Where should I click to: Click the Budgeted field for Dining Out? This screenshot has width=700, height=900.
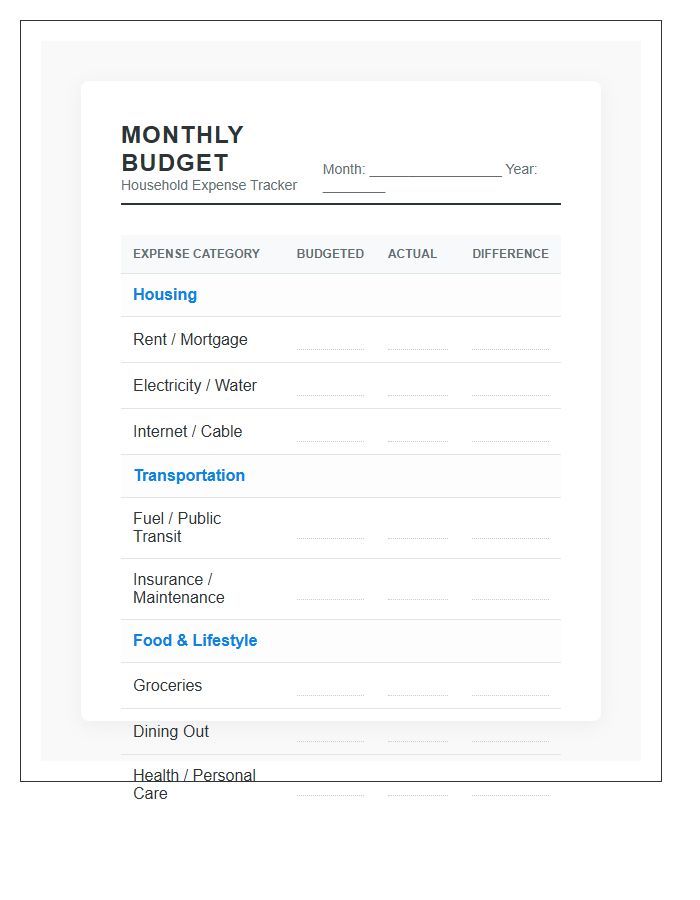coord(330,734)
